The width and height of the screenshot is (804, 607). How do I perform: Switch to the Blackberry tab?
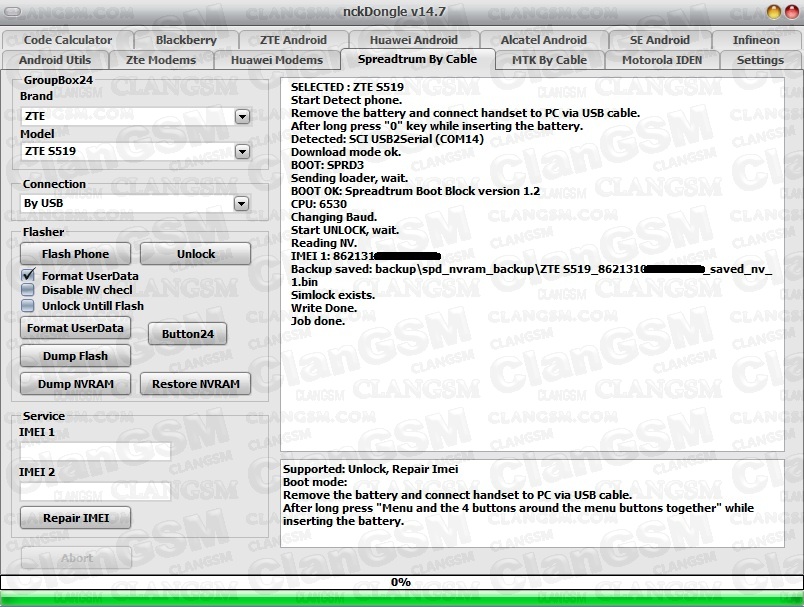coord(186,40)
